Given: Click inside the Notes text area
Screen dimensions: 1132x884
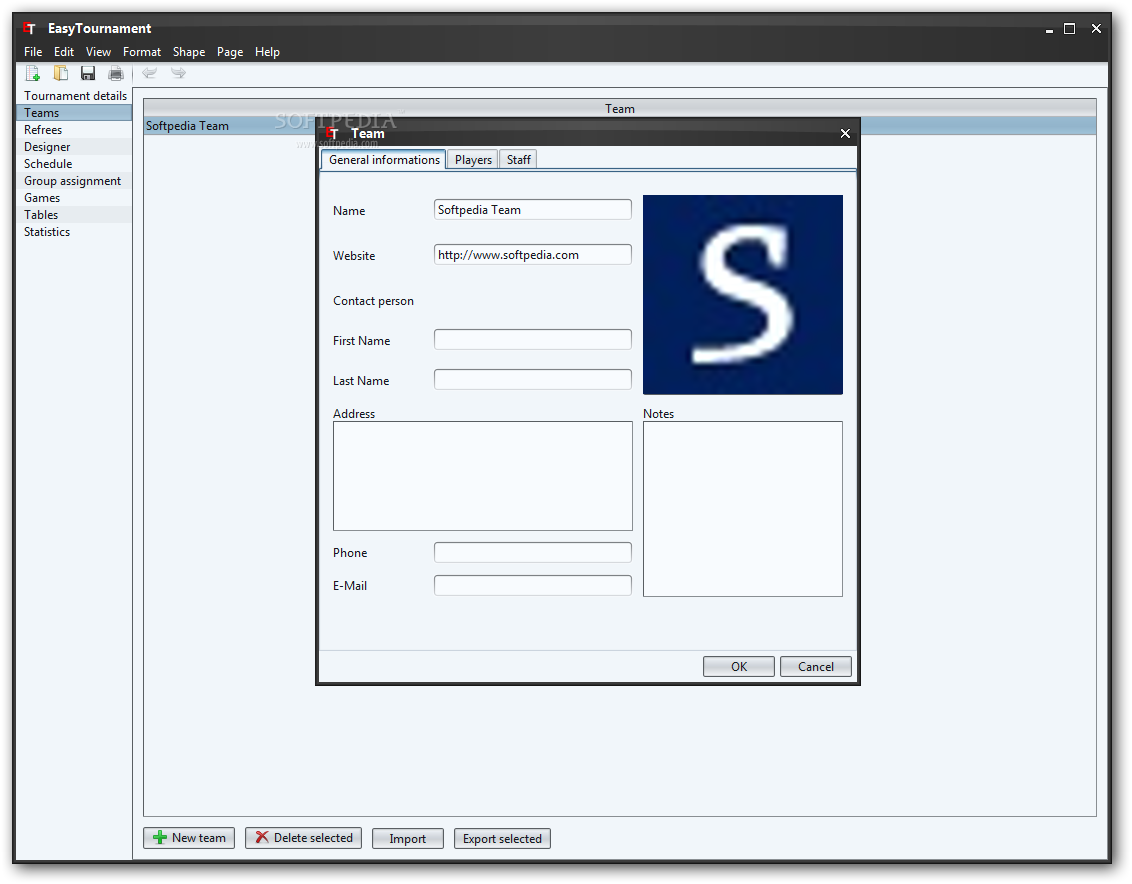Looking at the screenshot, I should click(743, 509).
